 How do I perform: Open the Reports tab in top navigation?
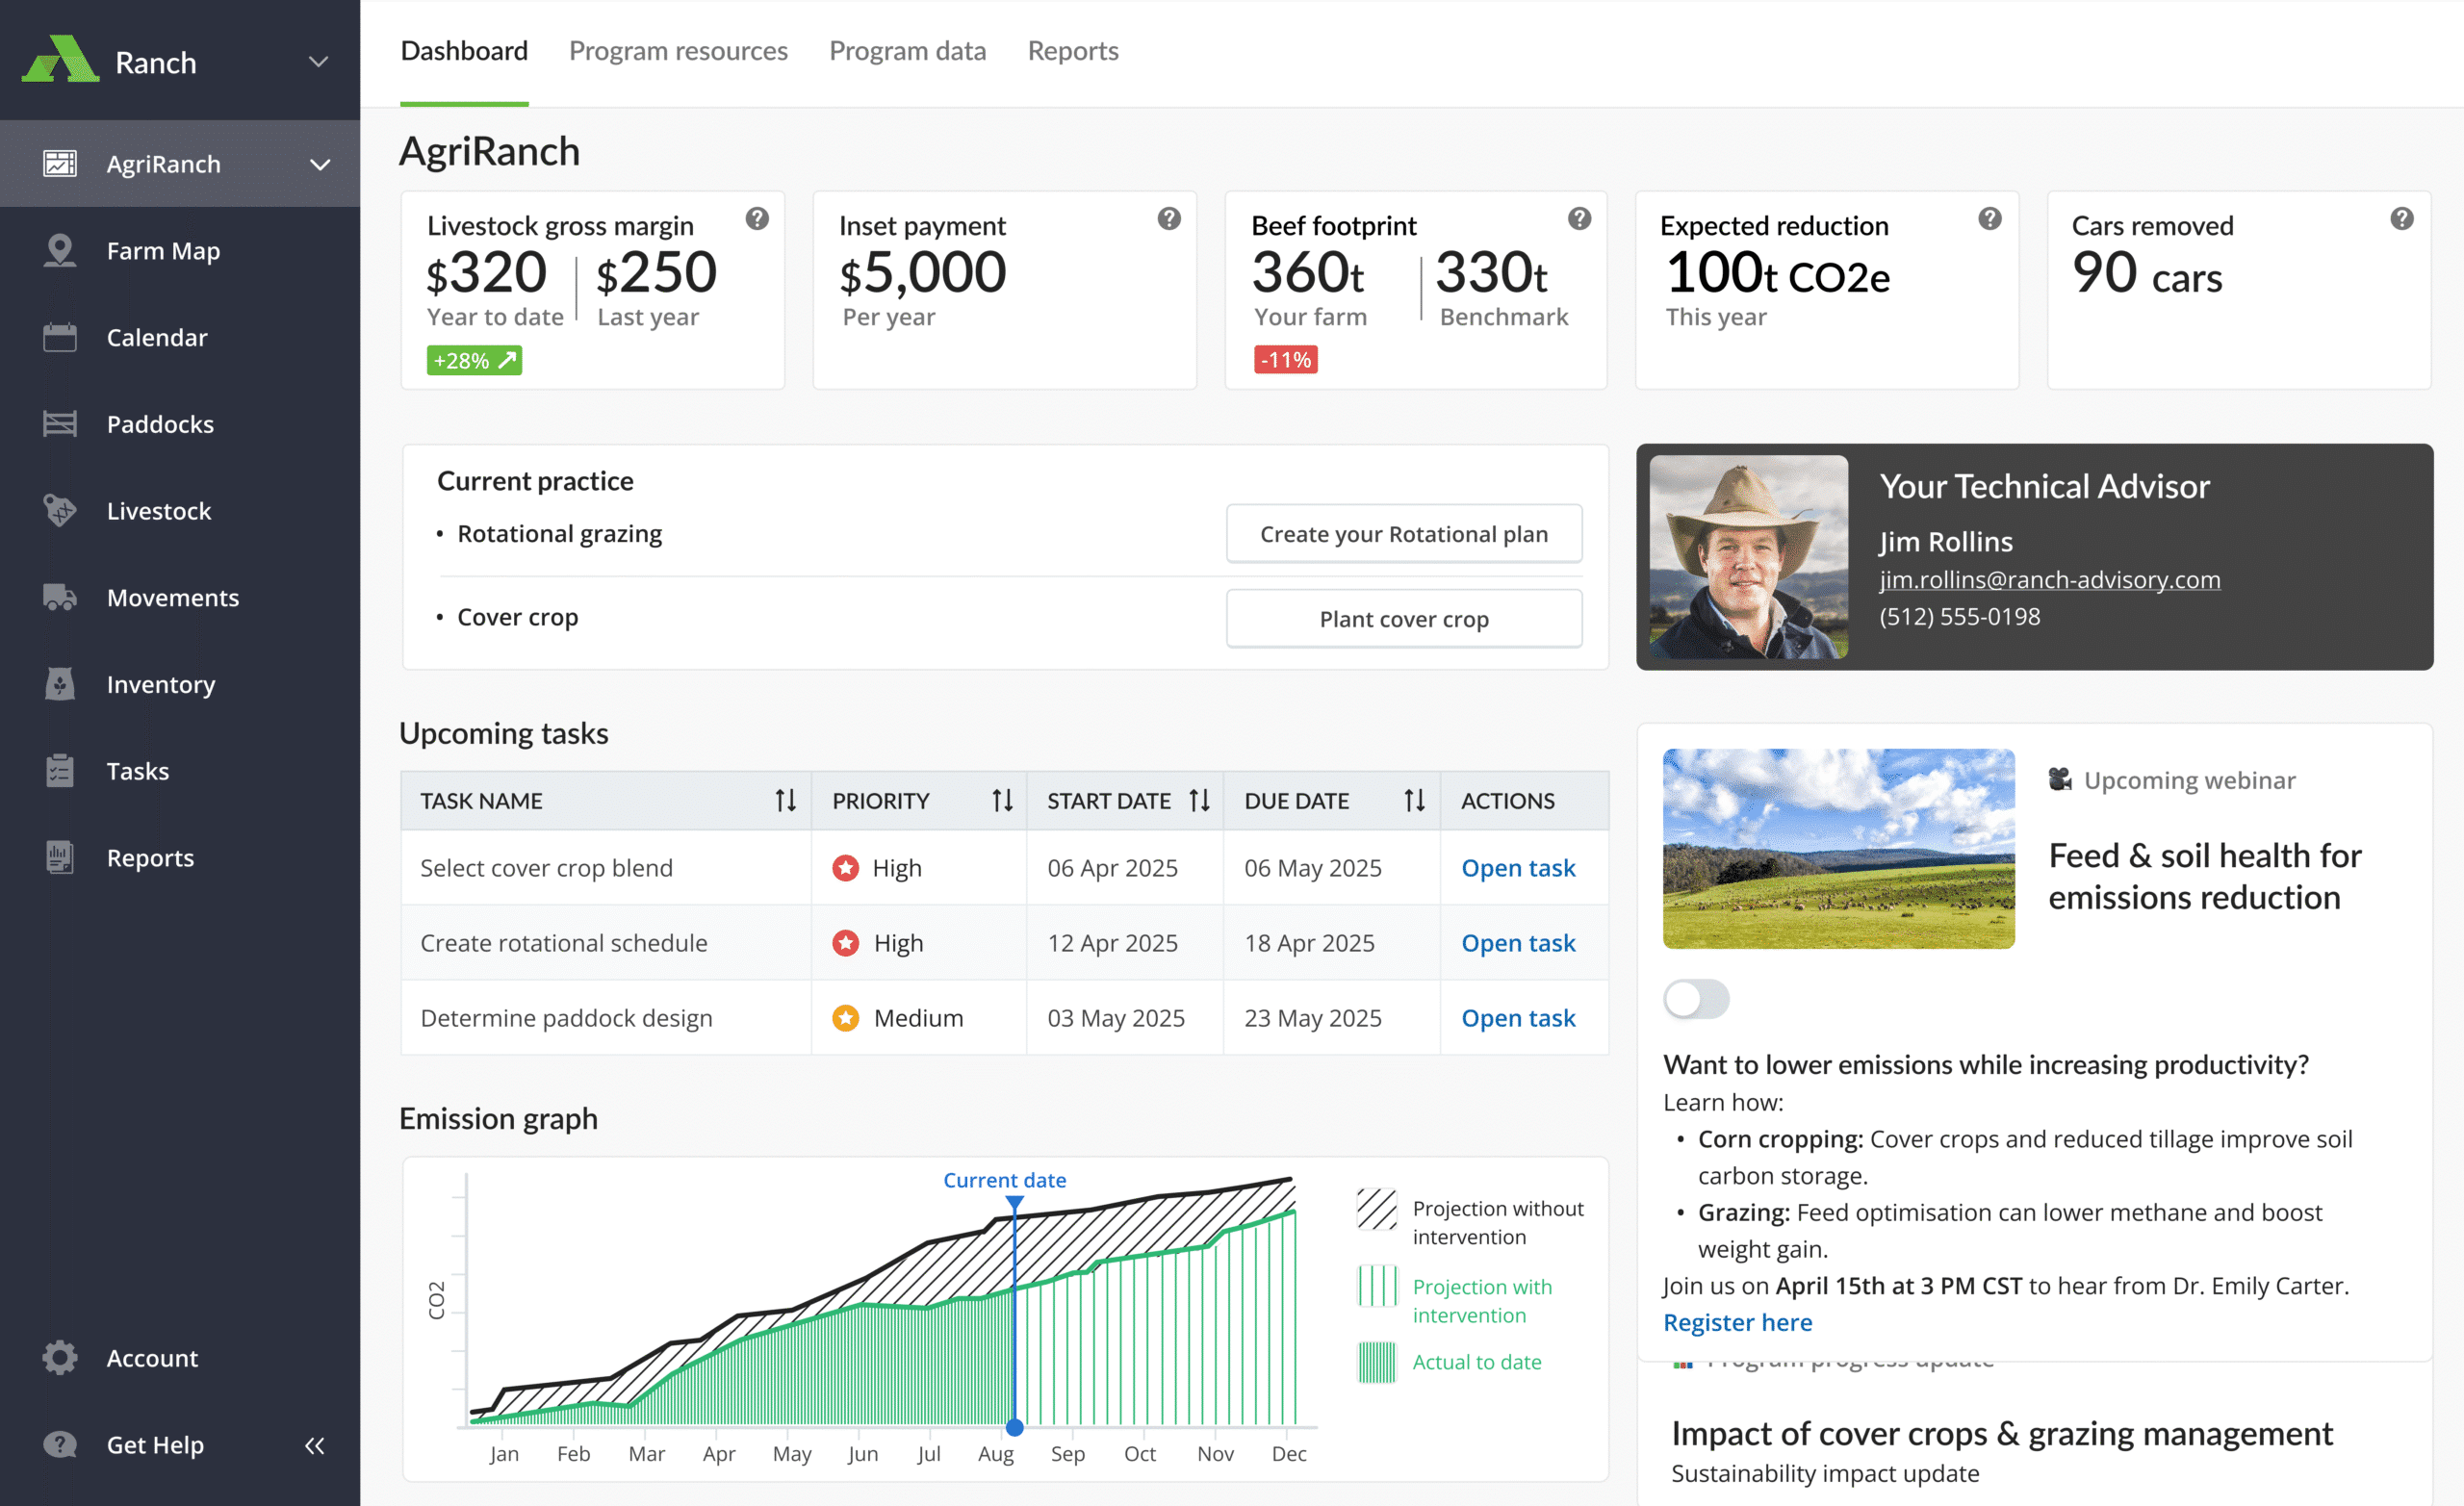tap(1072, 50)
